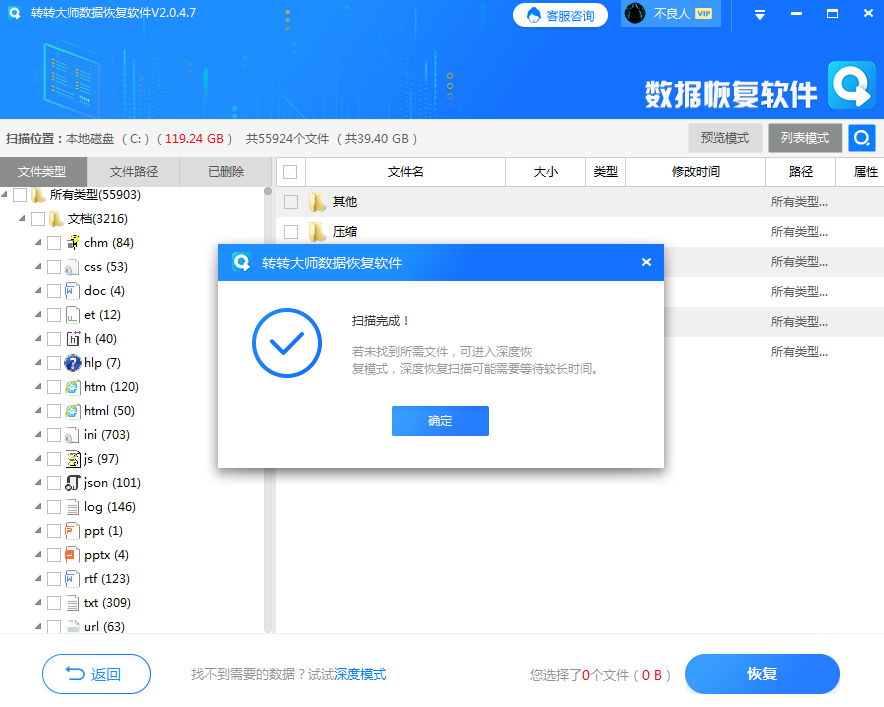Check the chm (84) file type checkbox
The height and width of the screenshot is (707, 884).
click(53, 242)
